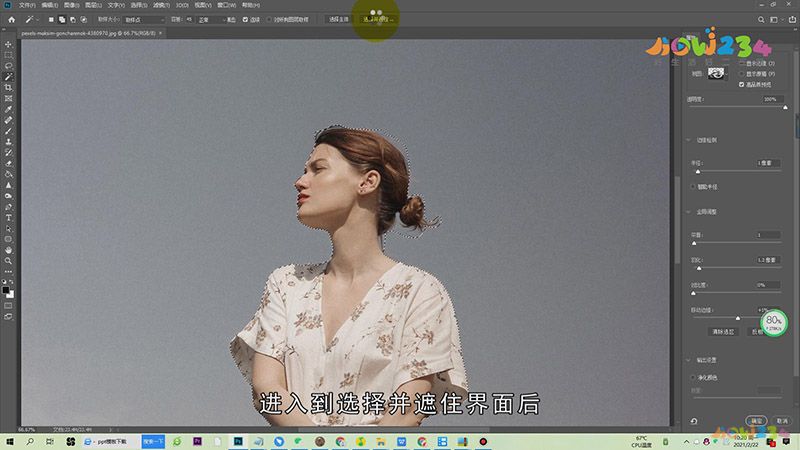Select the Healing Brush tool
This screenshot has height=450, width=800.
point(8,120)
